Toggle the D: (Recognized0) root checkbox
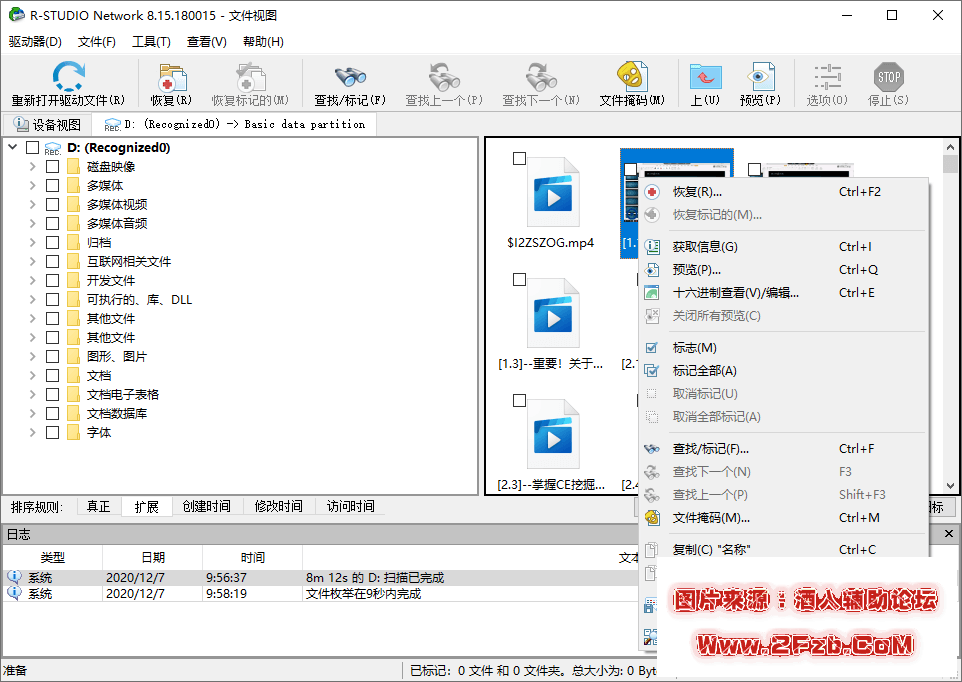The height and width of the screenshot is (682, 962). click(33, 148)
